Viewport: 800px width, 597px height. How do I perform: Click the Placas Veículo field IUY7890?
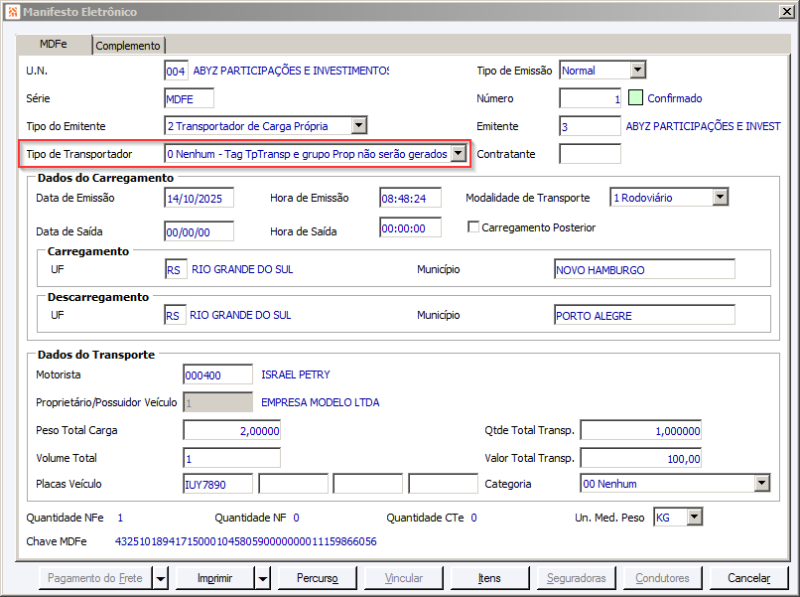click(218, 484)
